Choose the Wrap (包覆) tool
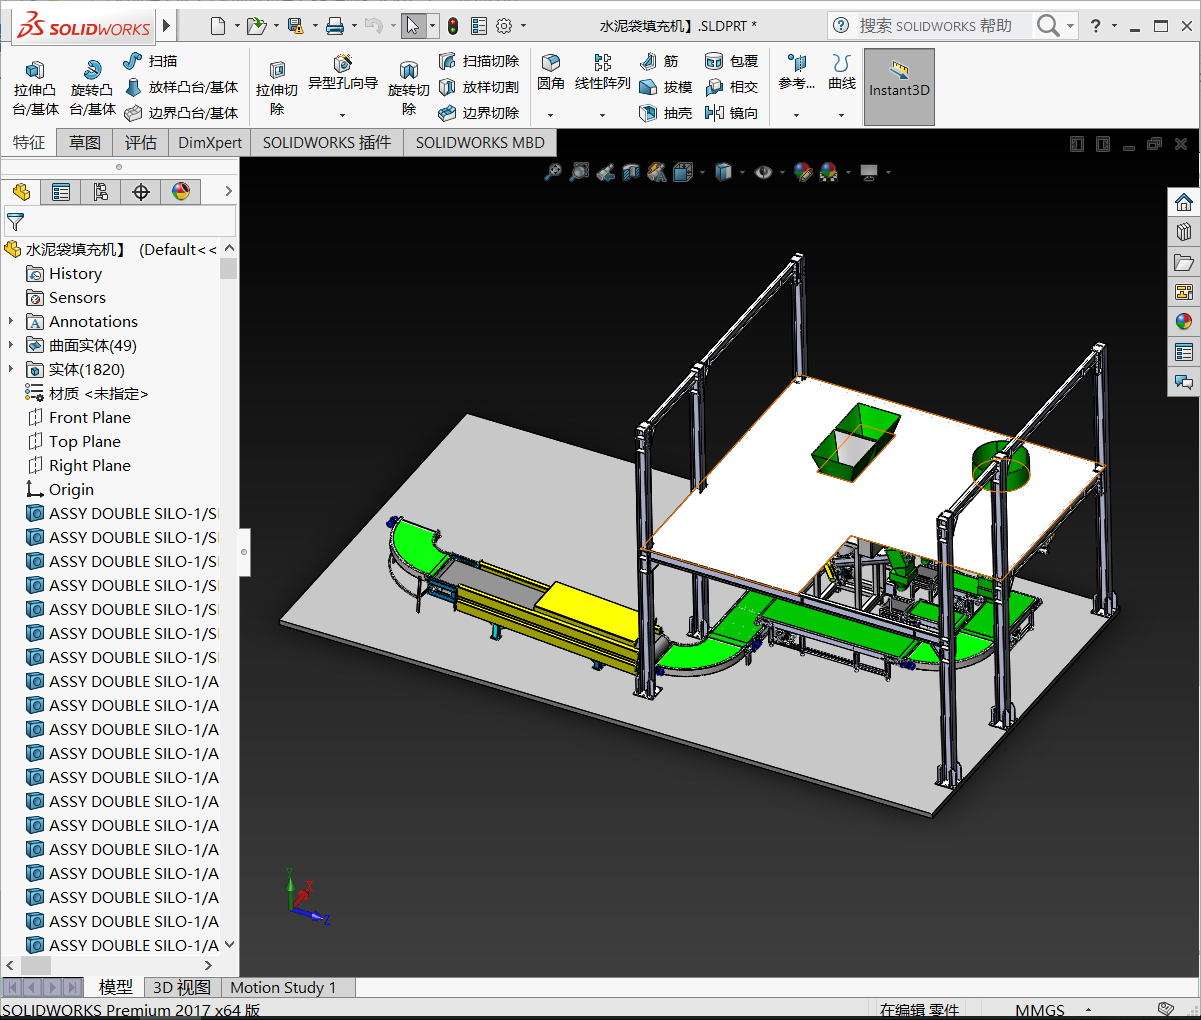Viewport: 1201px width, 1020px height. (x=731, y=61)
